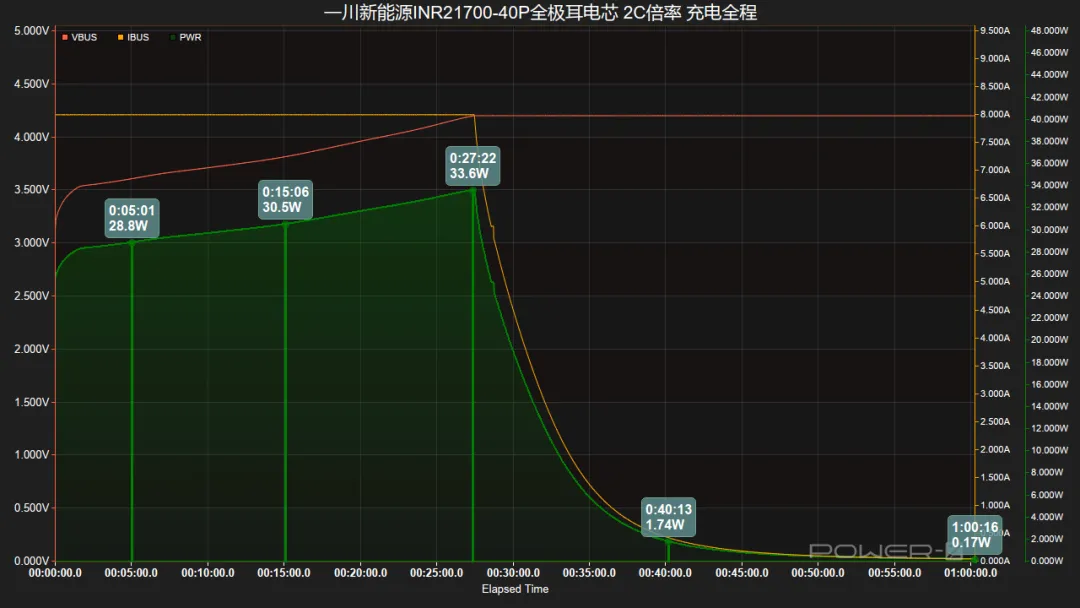
Task: Click the 0:40:13 1.74W marker label
Action: [x=668, y=517]
